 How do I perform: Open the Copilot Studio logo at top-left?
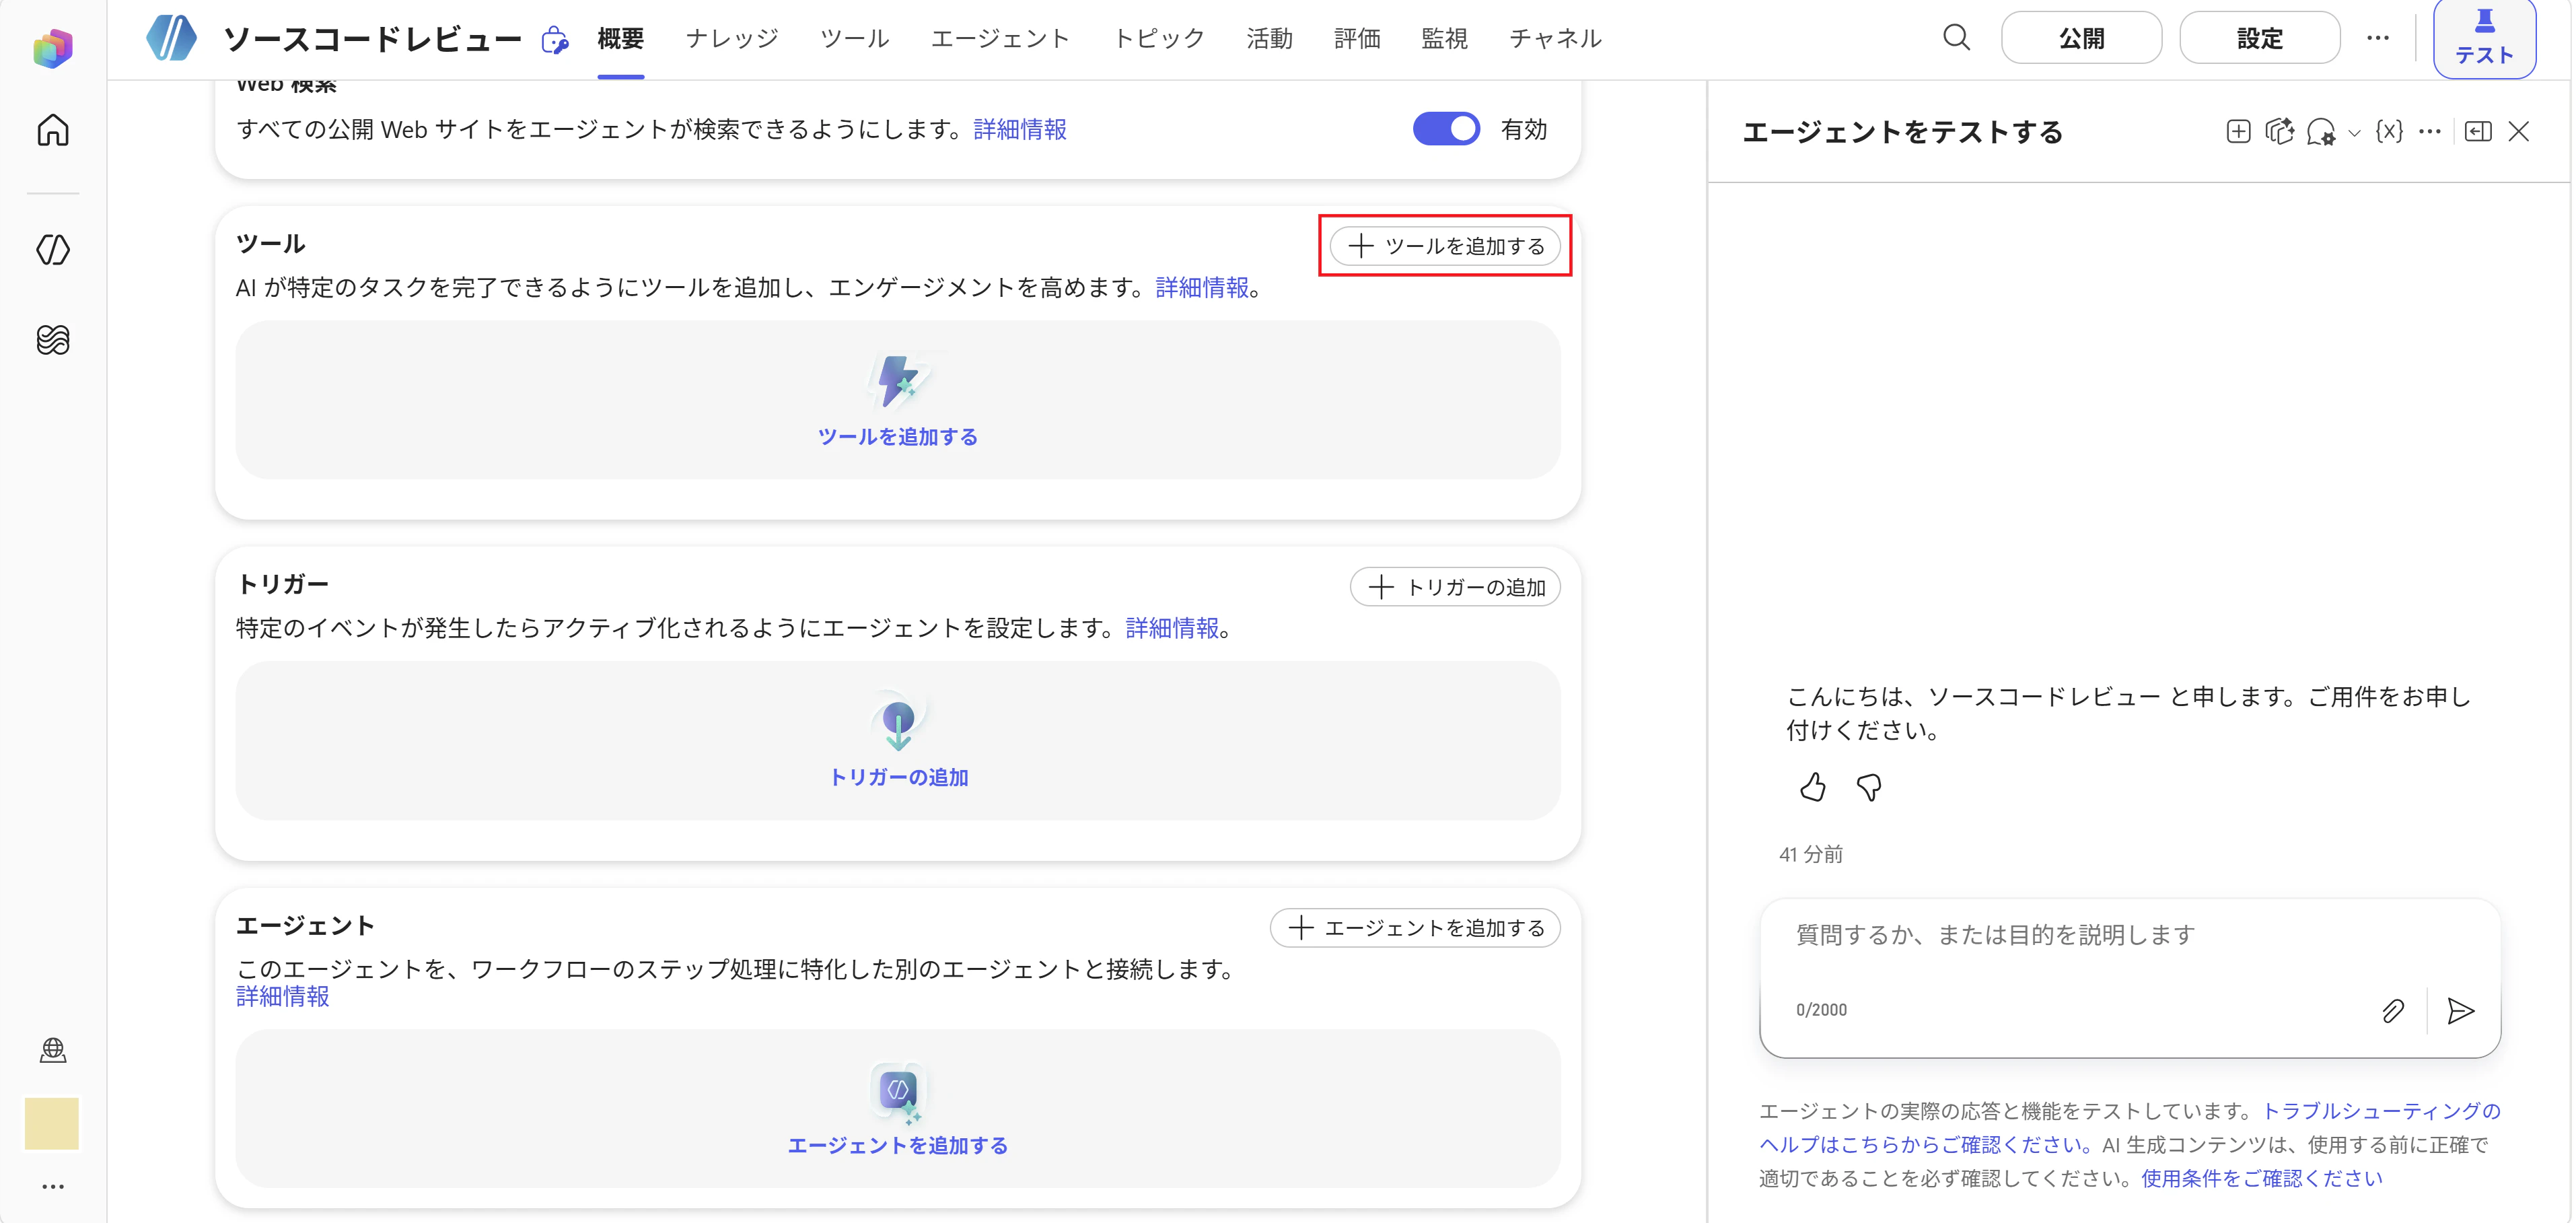tap(52, 47)
